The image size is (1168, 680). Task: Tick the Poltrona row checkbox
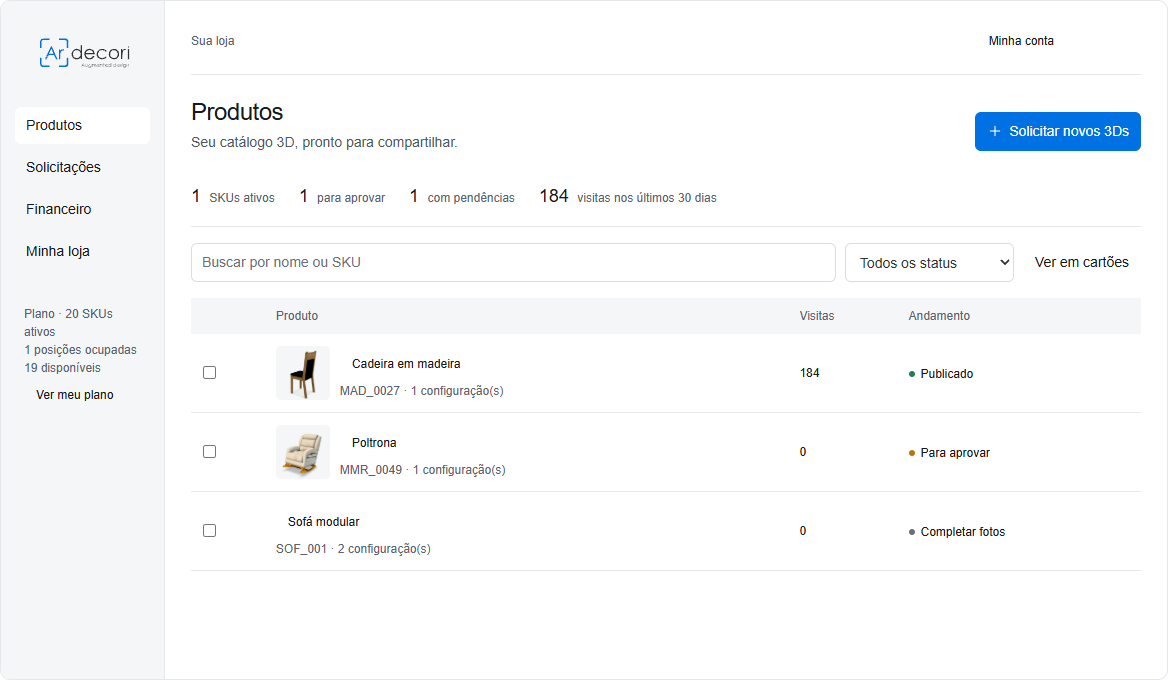point(209,451)
